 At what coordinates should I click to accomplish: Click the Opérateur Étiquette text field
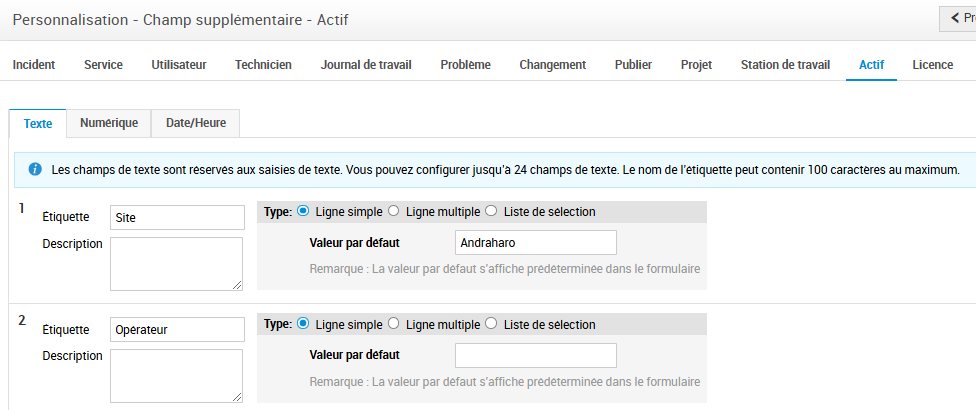point(176,330)
